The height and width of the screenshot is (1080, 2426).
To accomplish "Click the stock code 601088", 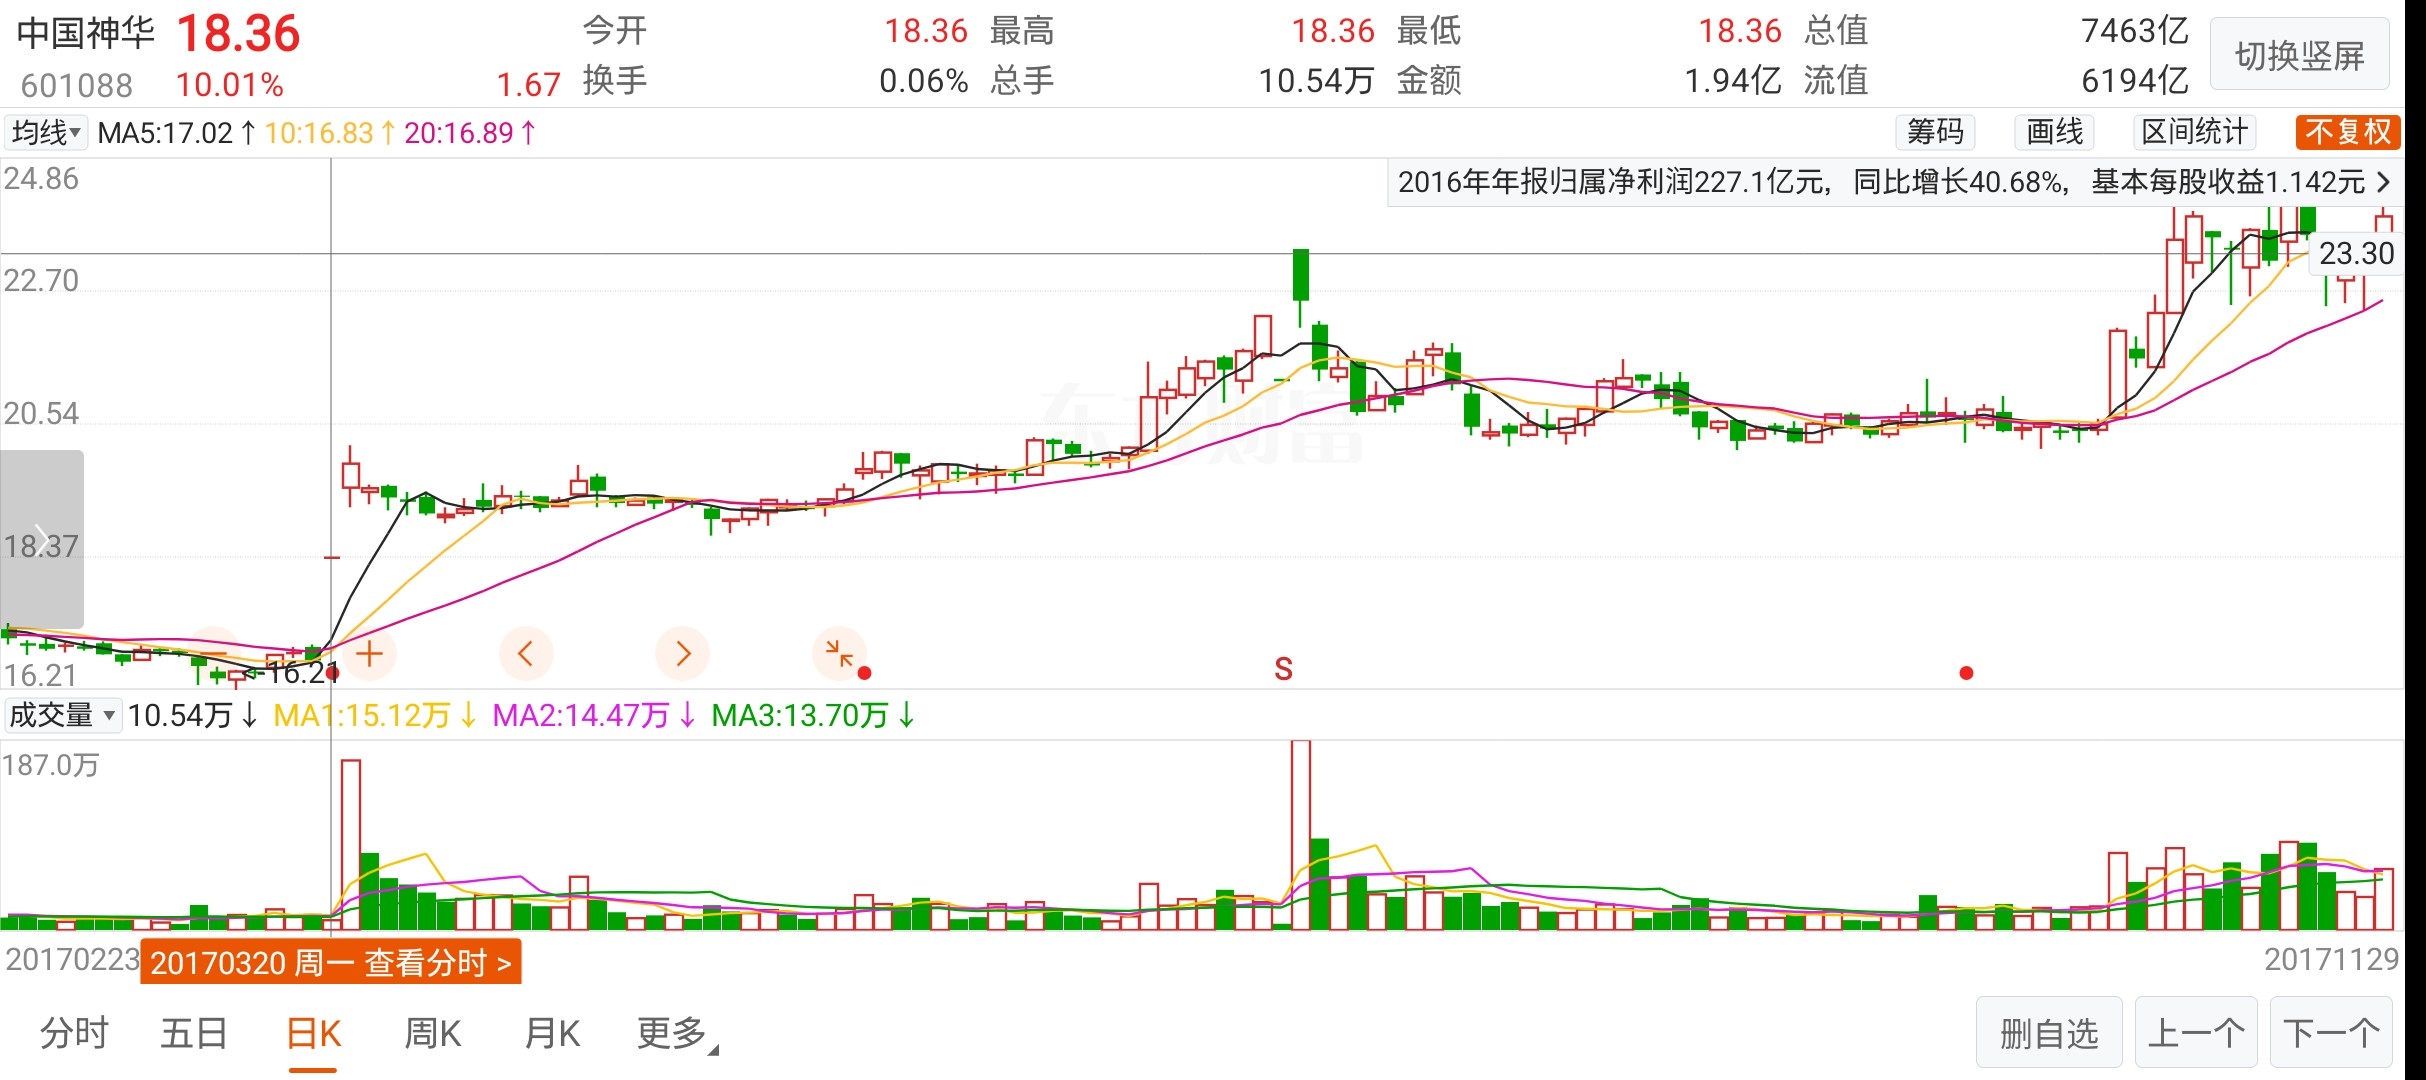I will (76, 85).
